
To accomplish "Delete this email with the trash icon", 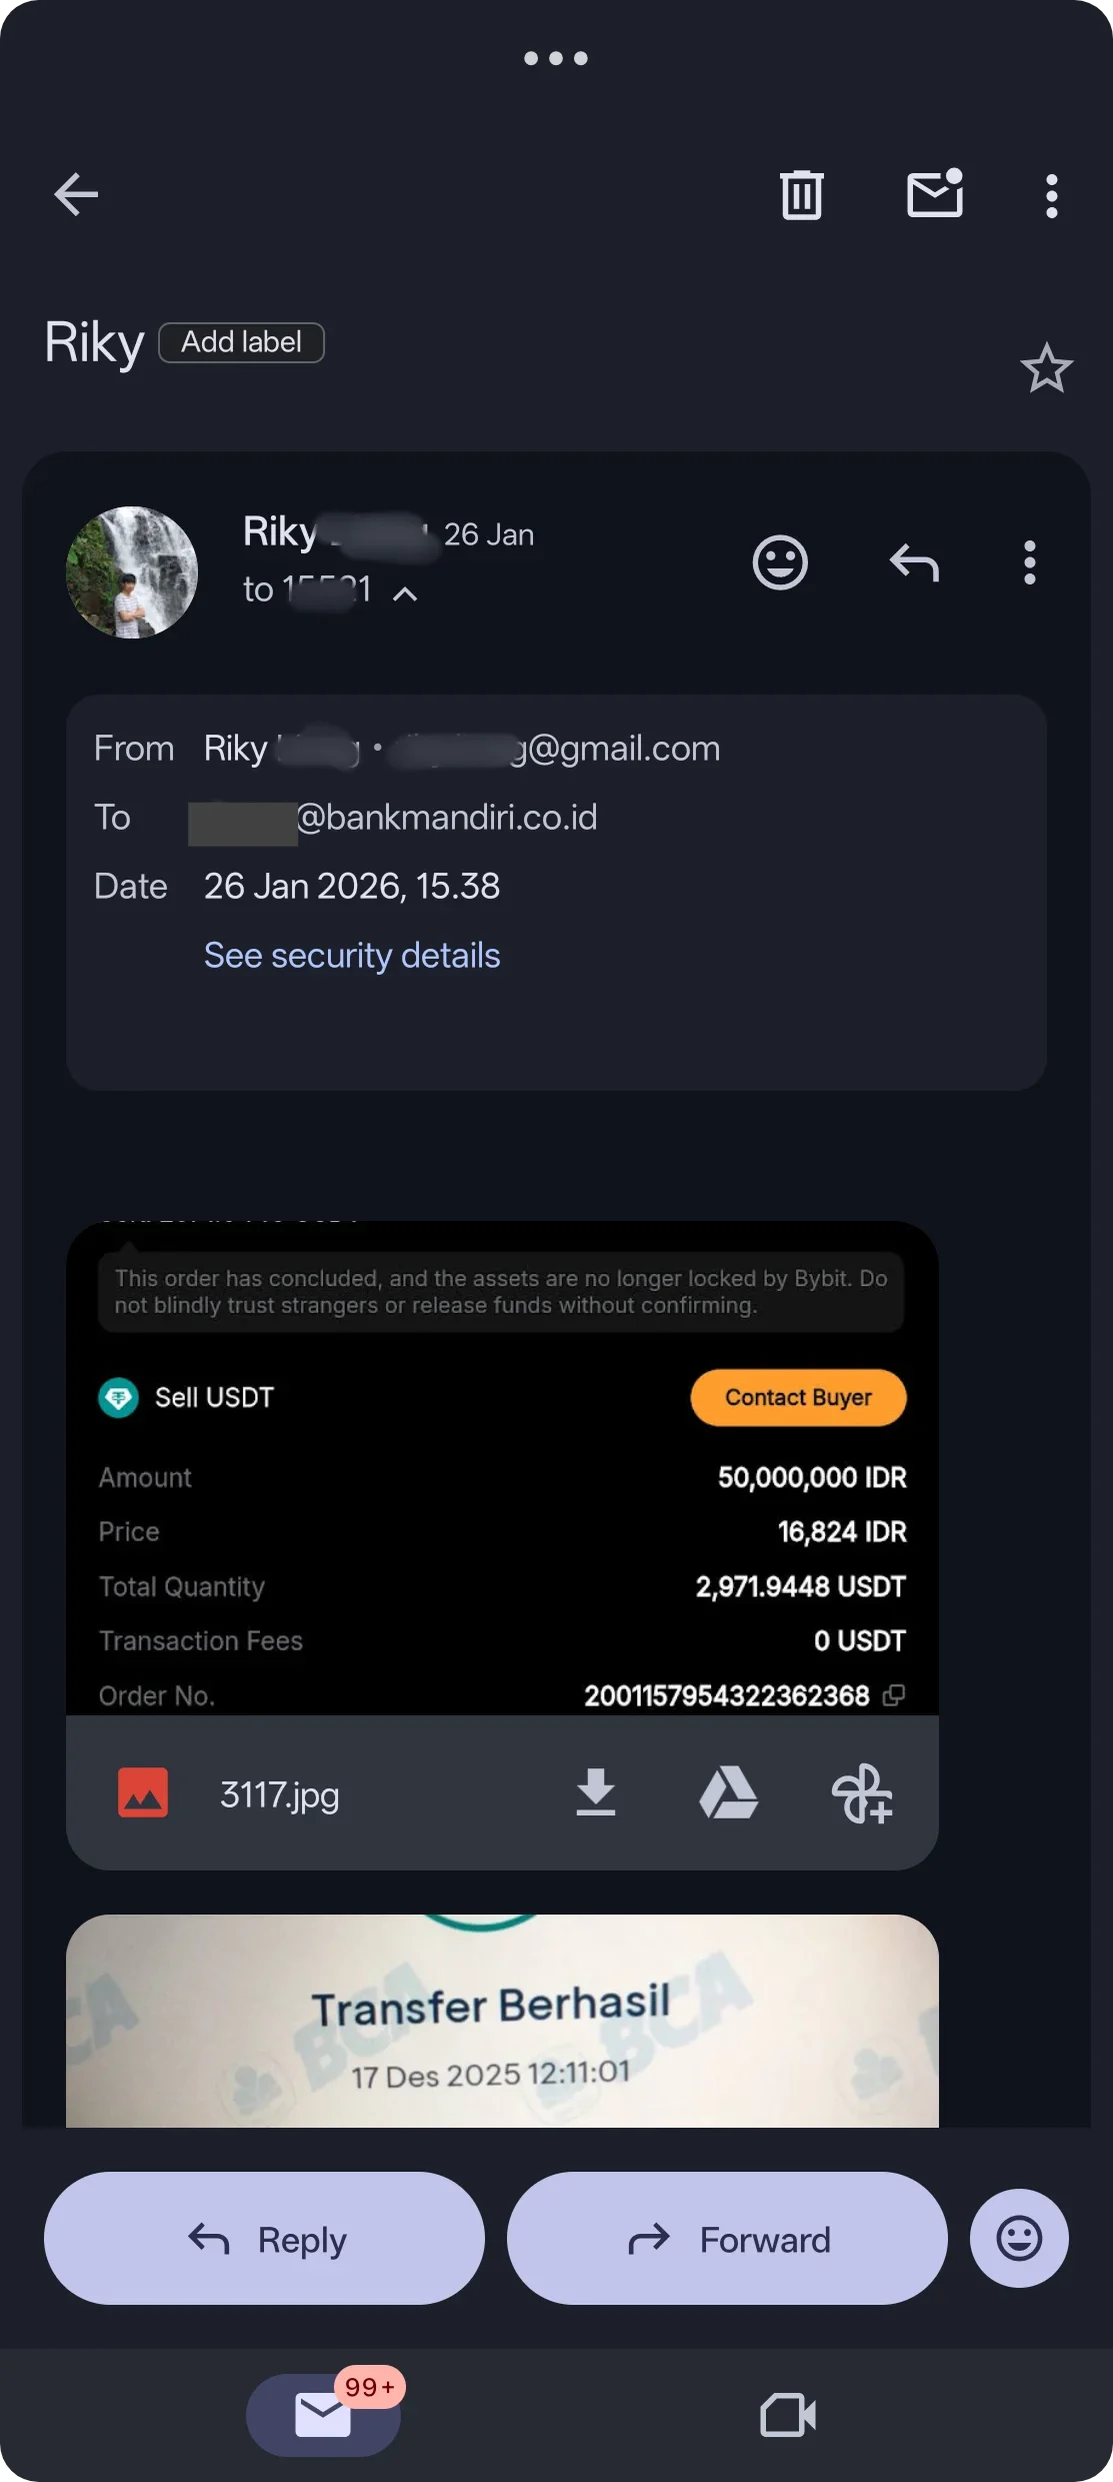I will (x=801, y=194).
